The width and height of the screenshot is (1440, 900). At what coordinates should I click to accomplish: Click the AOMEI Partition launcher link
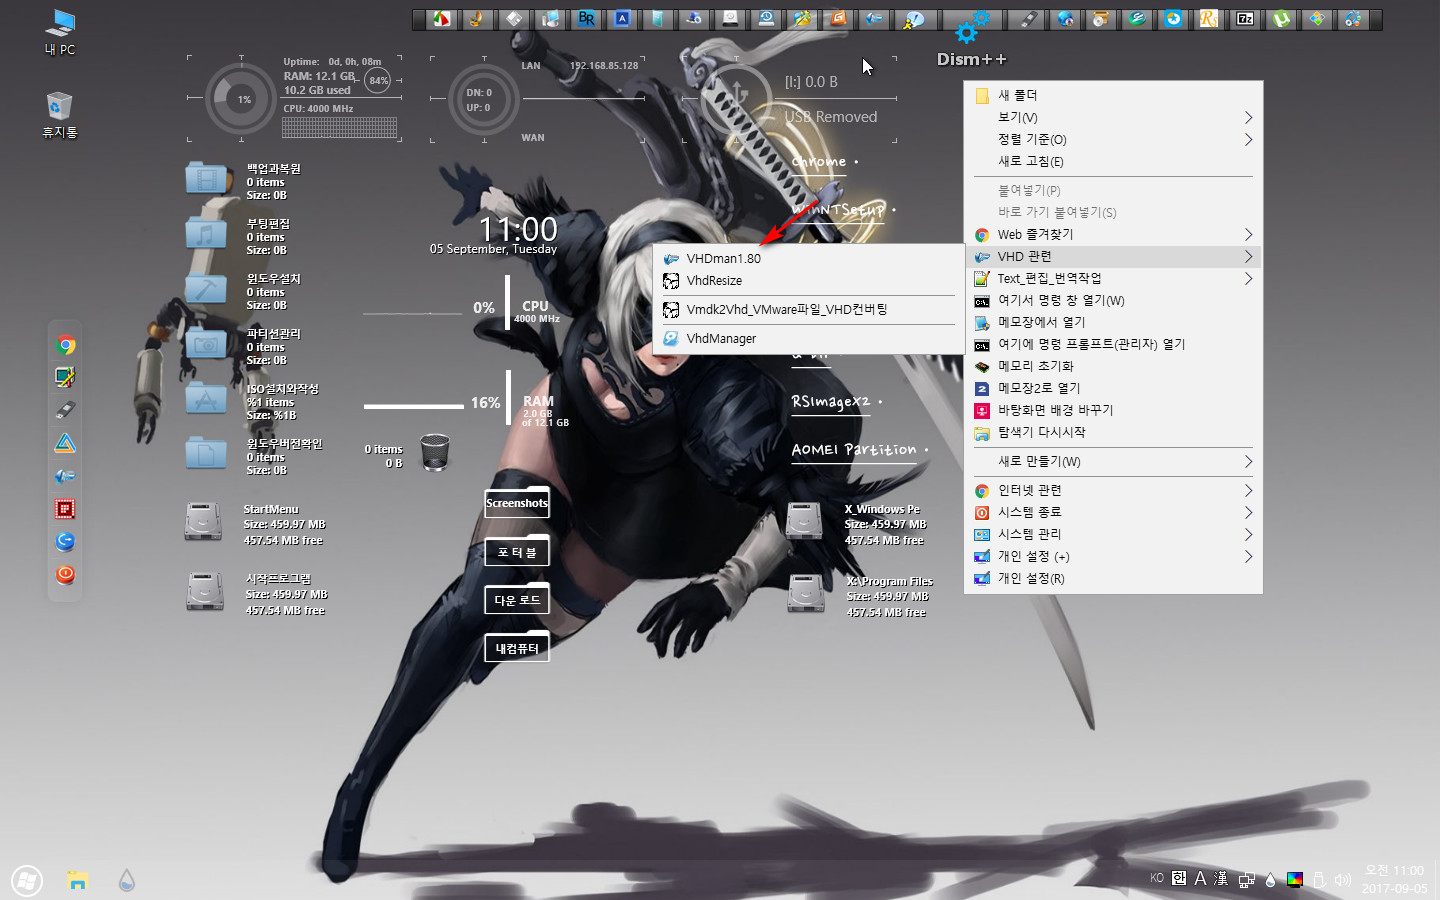pos(854,450)
